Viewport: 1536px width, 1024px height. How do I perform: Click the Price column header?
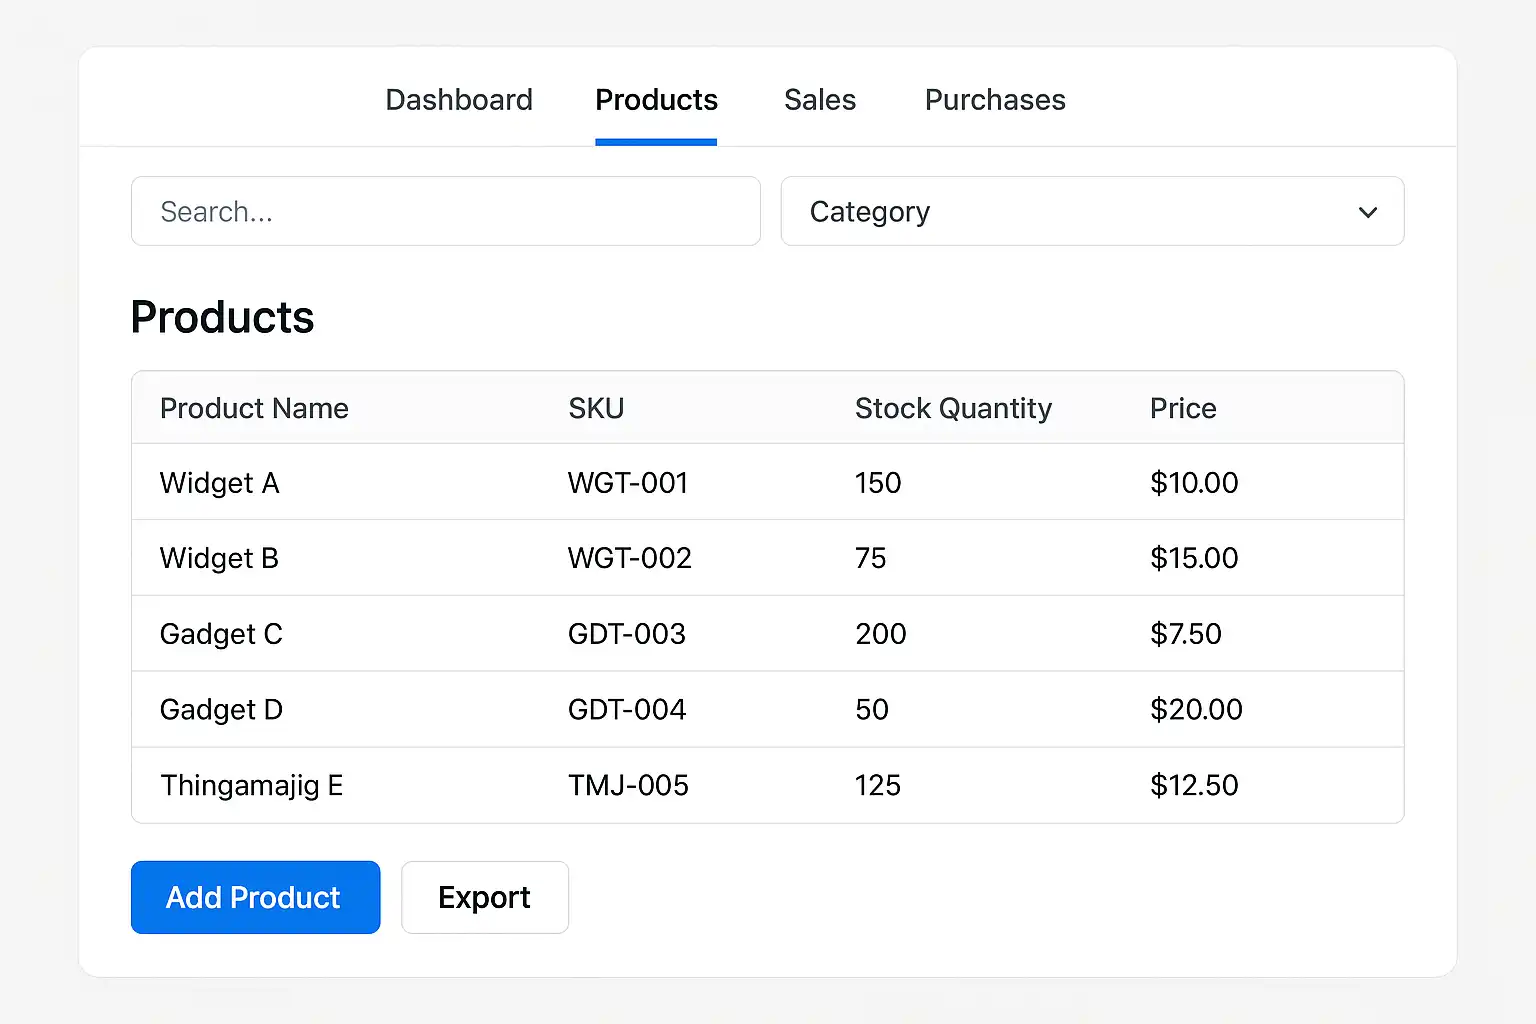tap(1183, 408)
